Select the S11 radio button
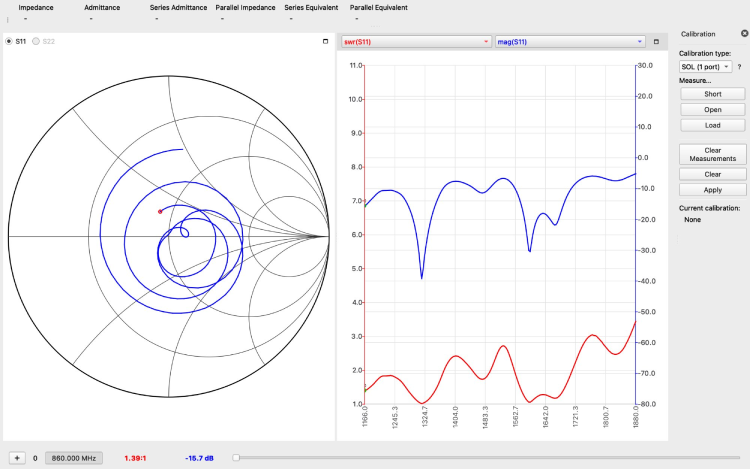 [10, 42]
